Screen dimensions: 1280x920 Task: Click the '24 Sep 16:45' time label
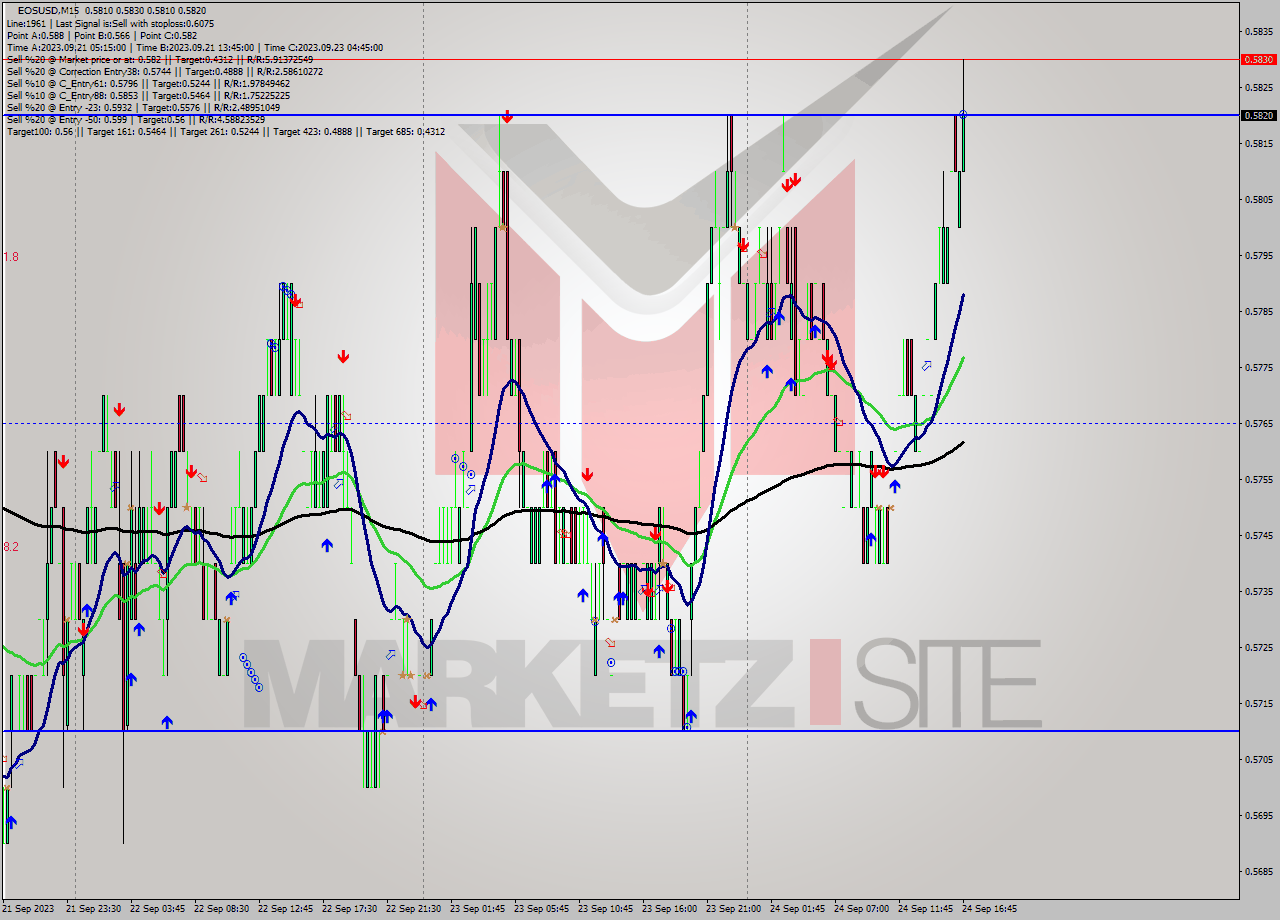tap(989, 909)
